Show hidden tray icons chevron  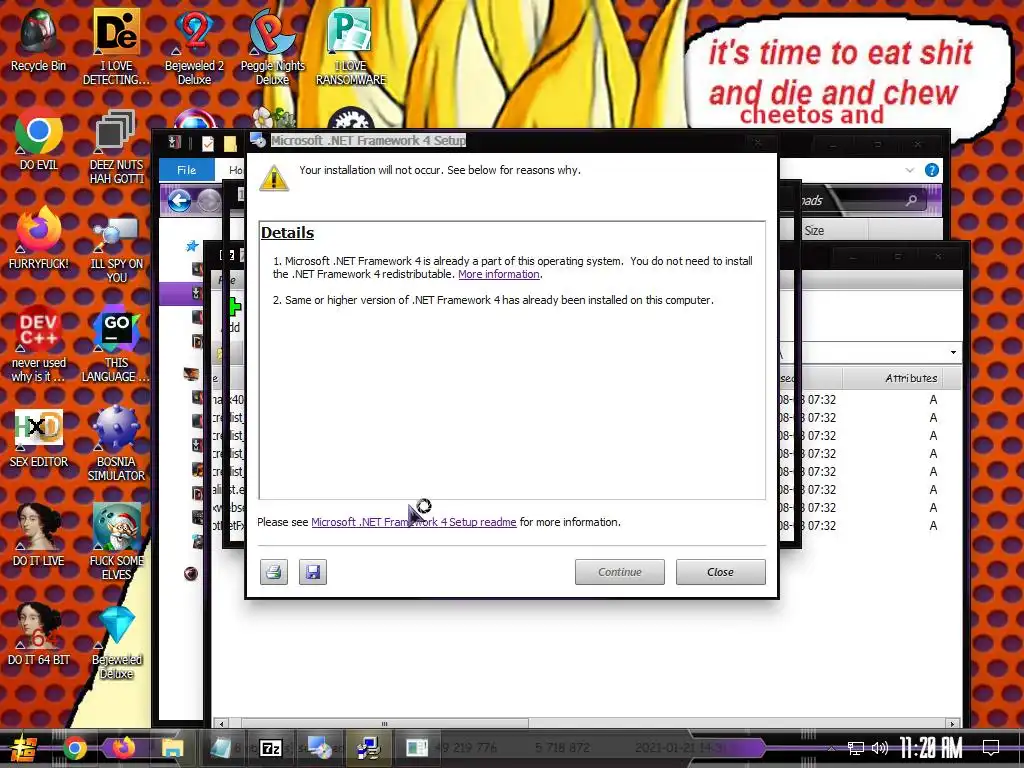coord(831,748)
